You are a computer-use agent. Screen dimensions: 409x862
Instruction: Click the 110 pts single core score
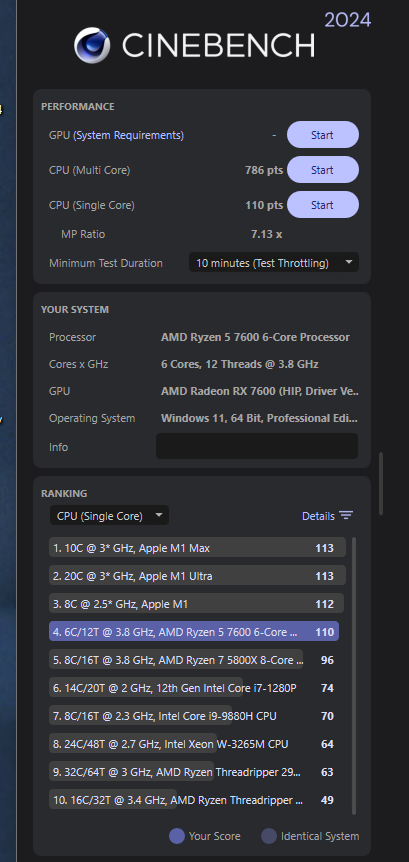click(264, 206)
